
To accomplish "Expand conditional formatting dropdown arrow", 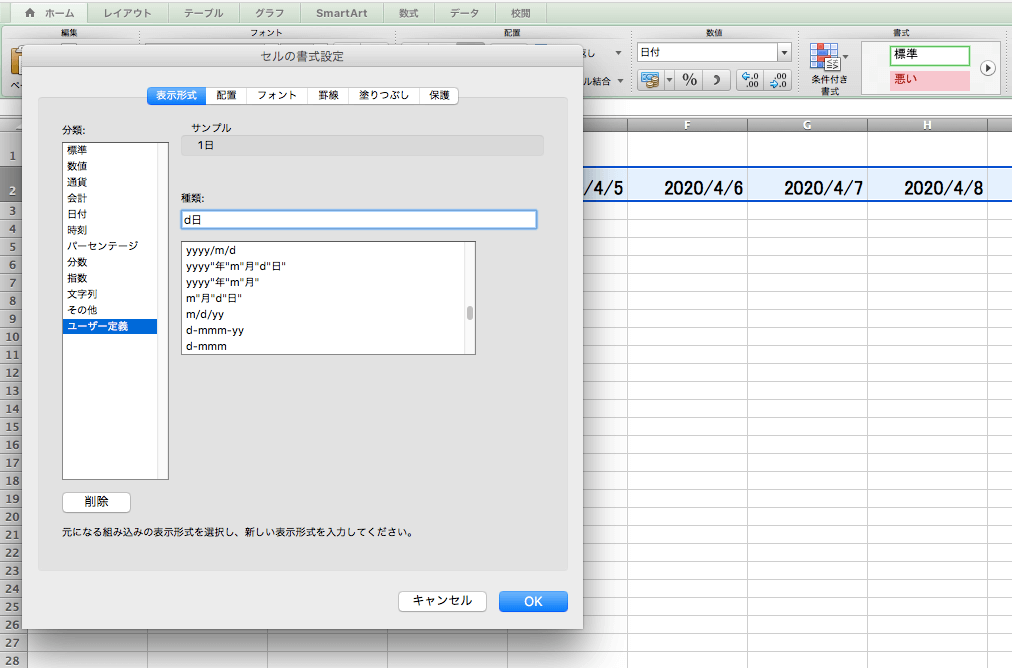I will click(845, 57).
